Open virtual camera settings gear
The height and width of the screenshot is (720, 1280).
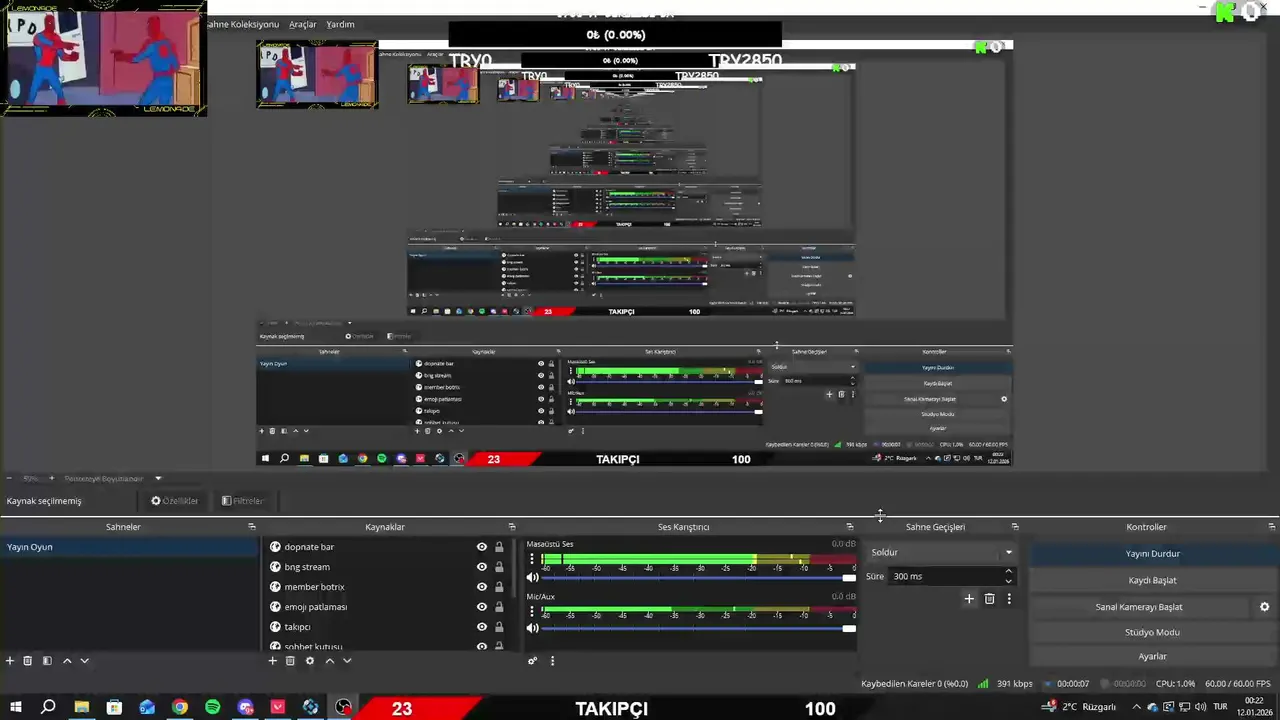[1264, 607]
